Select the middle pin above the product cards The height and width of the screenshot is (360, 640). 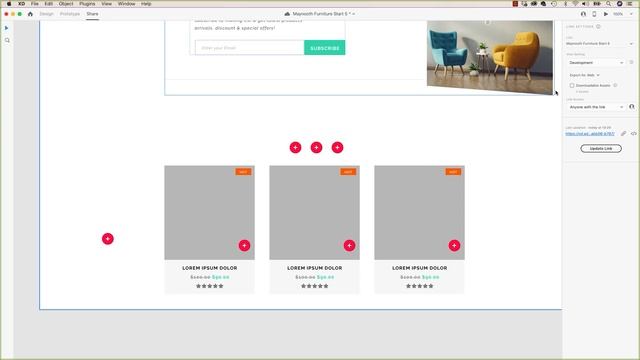(x=316, y=147)
